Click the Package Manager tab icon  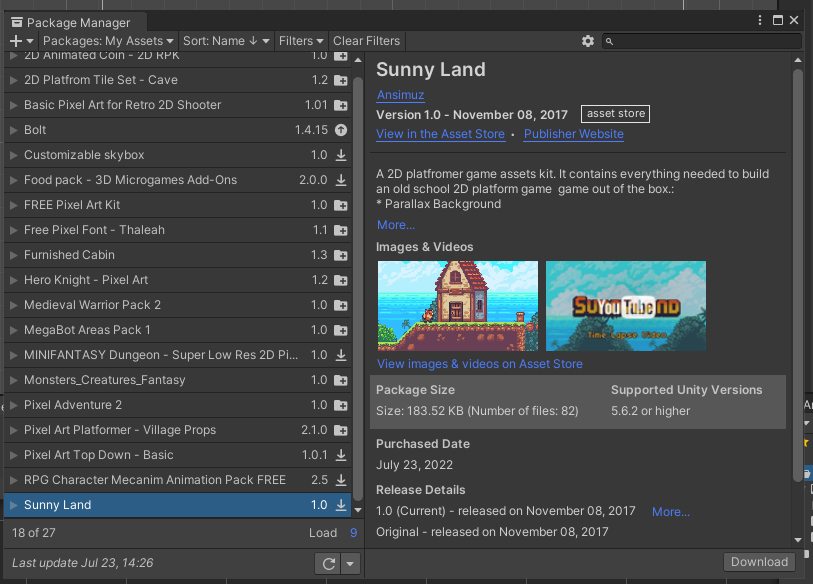(17, 22)
